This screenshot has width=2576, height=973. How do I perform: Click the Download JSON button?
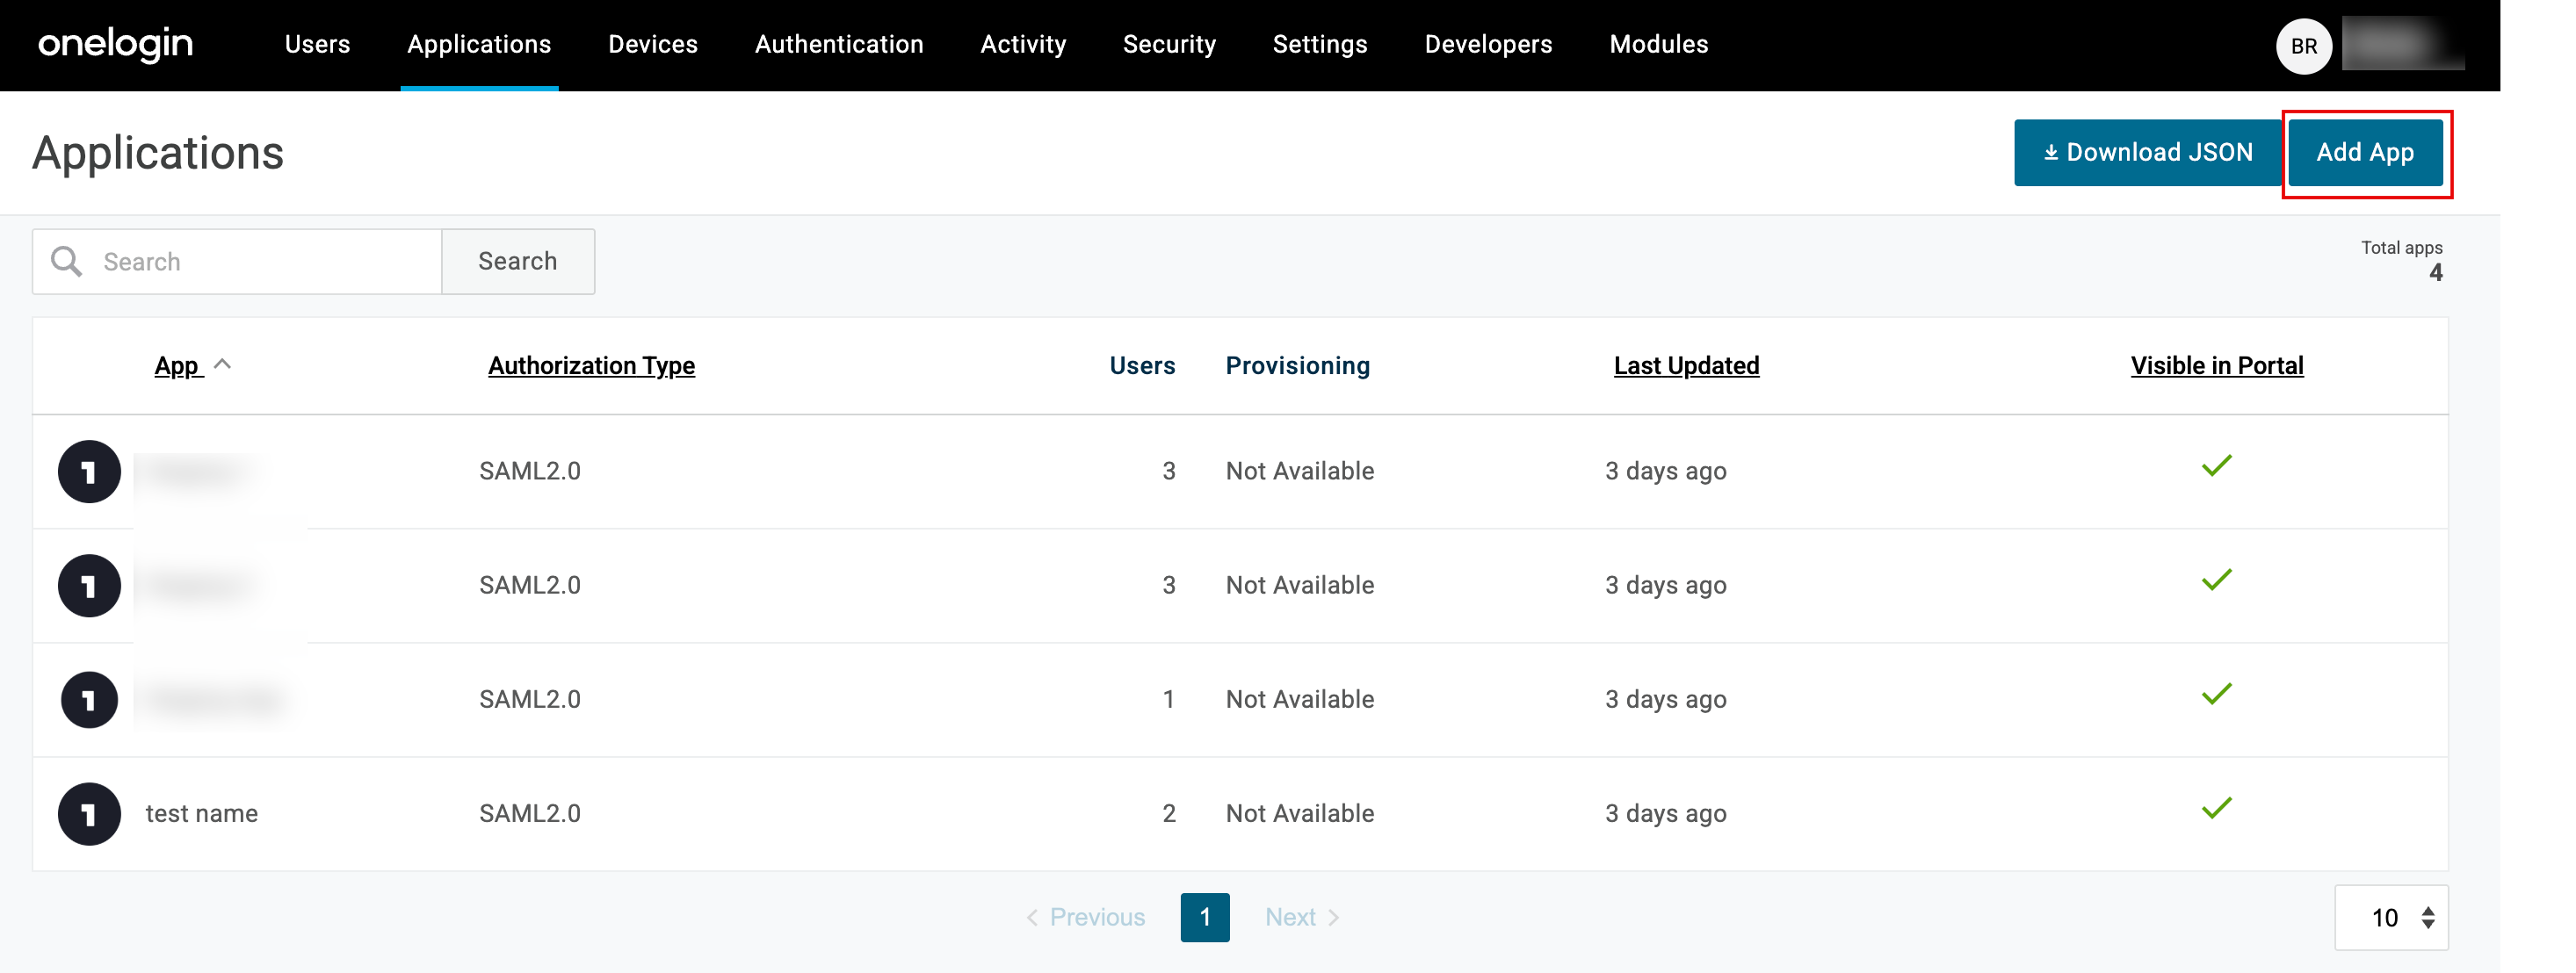(2147, 152)
